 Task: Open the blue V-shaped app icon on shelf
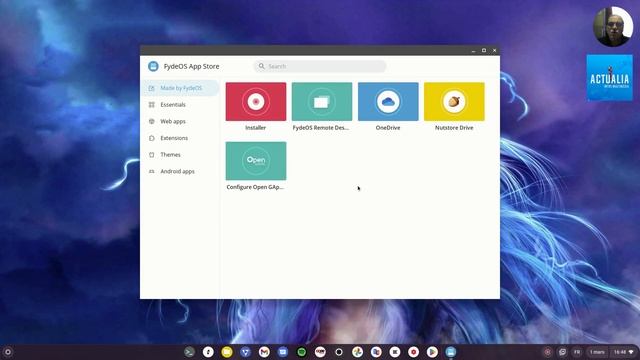(245, 352)
